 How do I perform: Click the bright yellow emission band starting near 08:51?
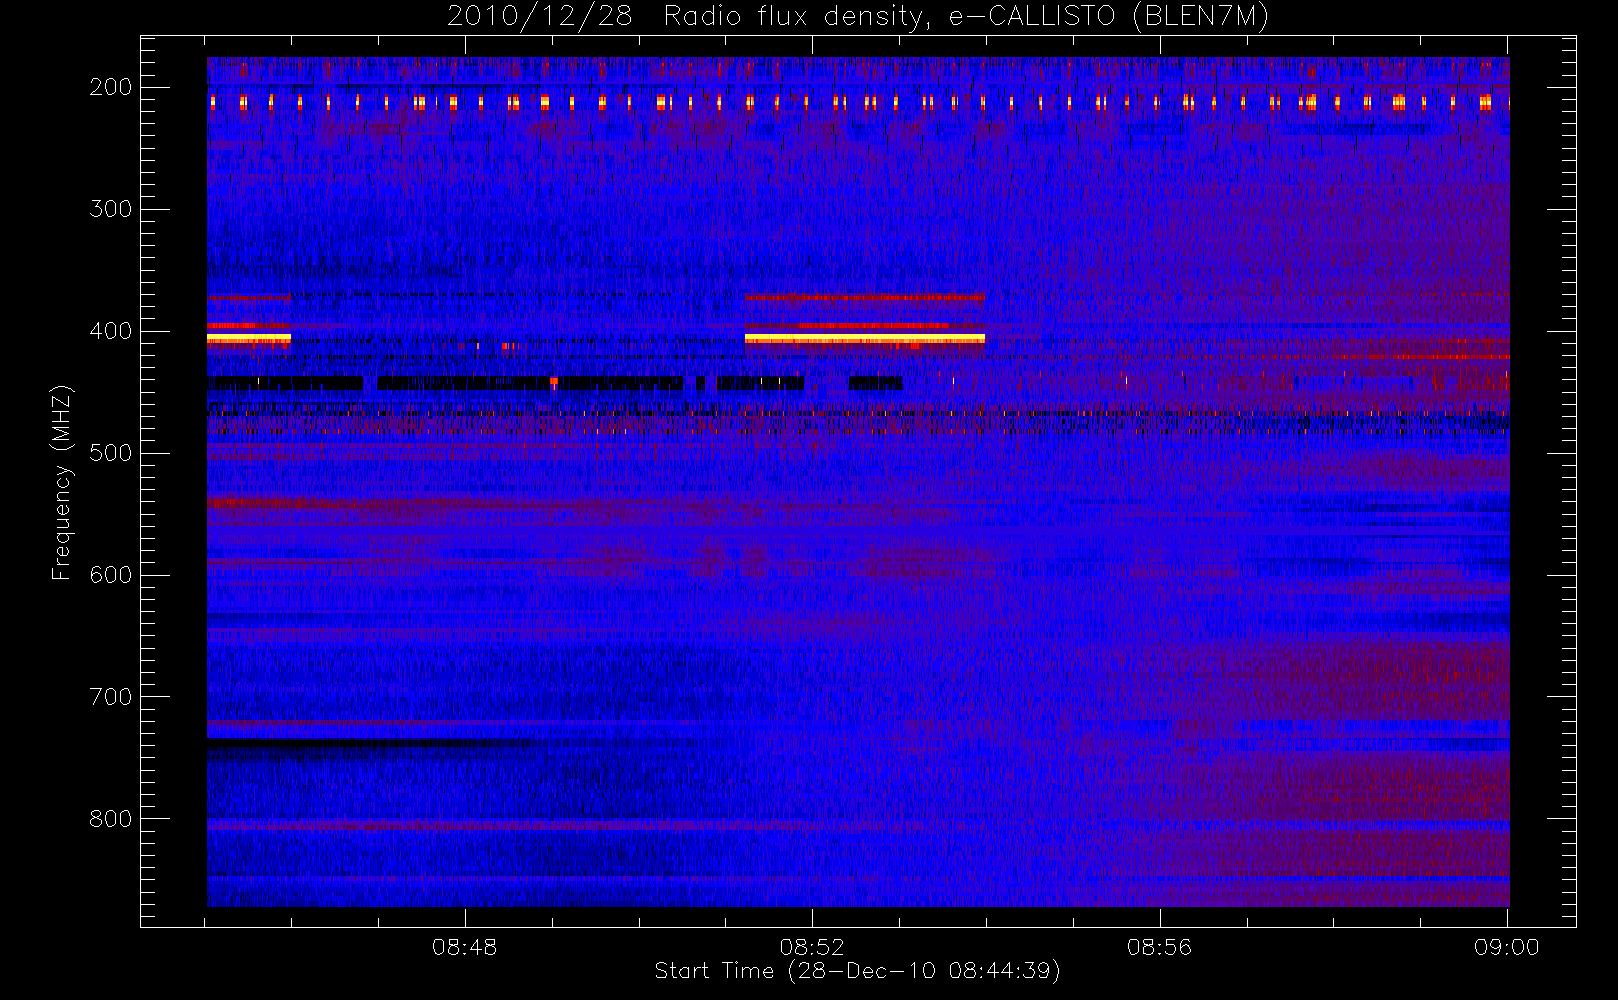coord(865,339)
